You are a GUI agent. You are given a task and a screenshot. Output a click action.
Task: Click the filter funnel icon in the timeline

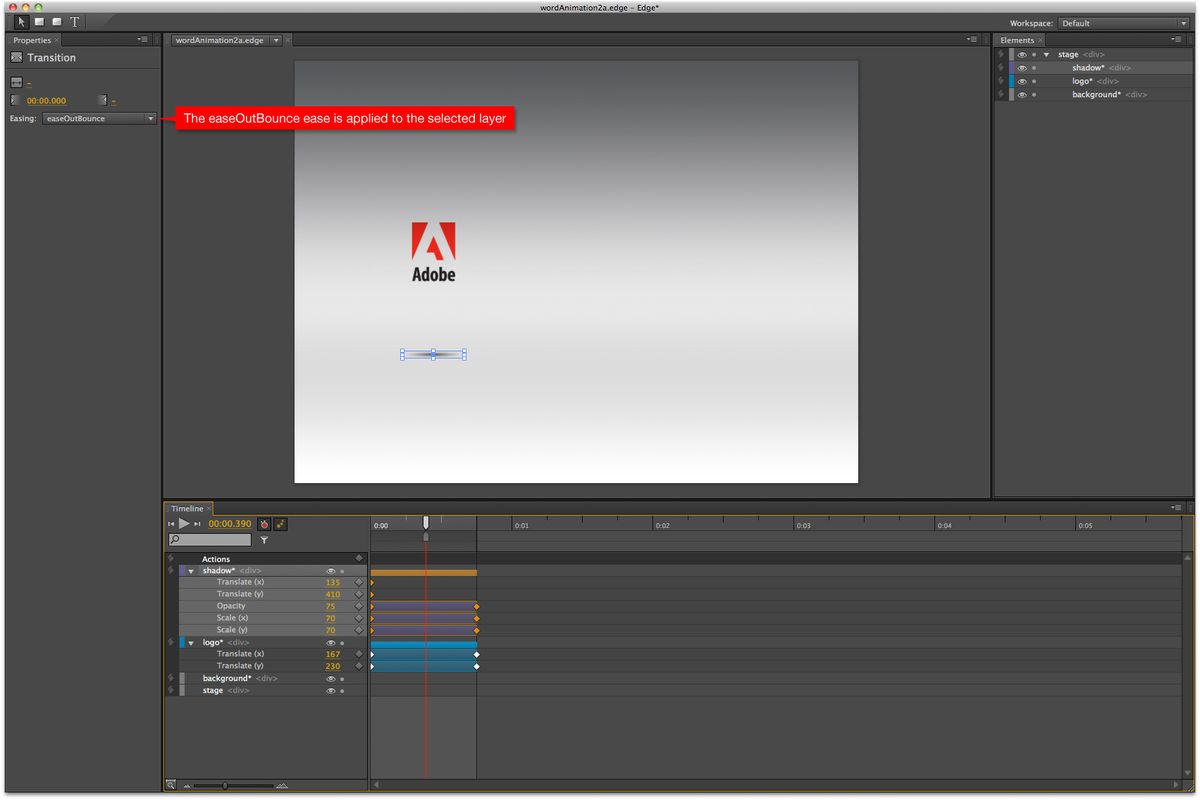(266, 540)
